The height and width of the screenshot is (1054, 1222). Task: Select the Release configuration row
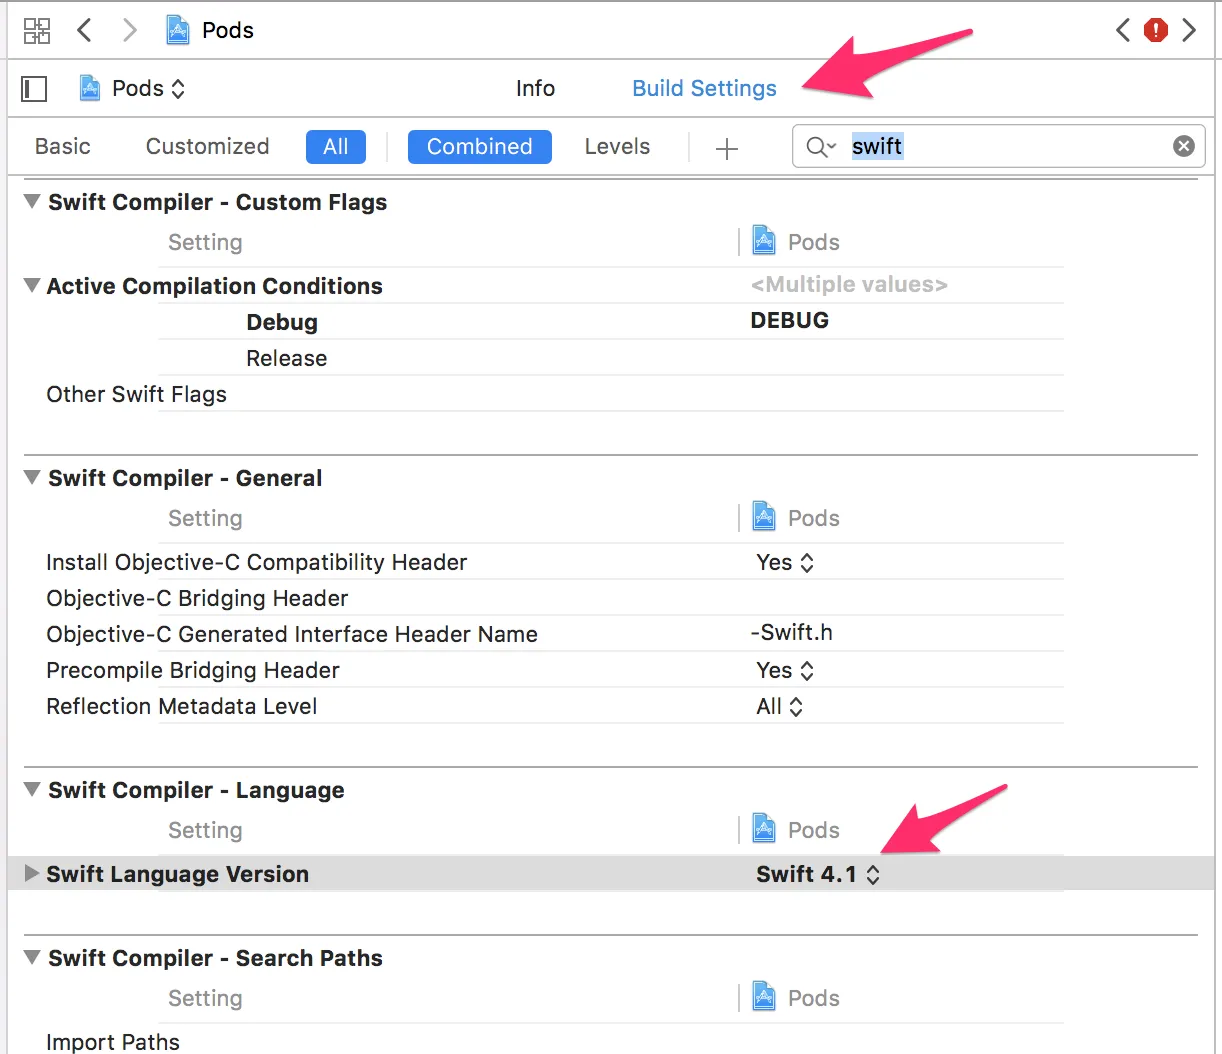[x=287, y=358]
